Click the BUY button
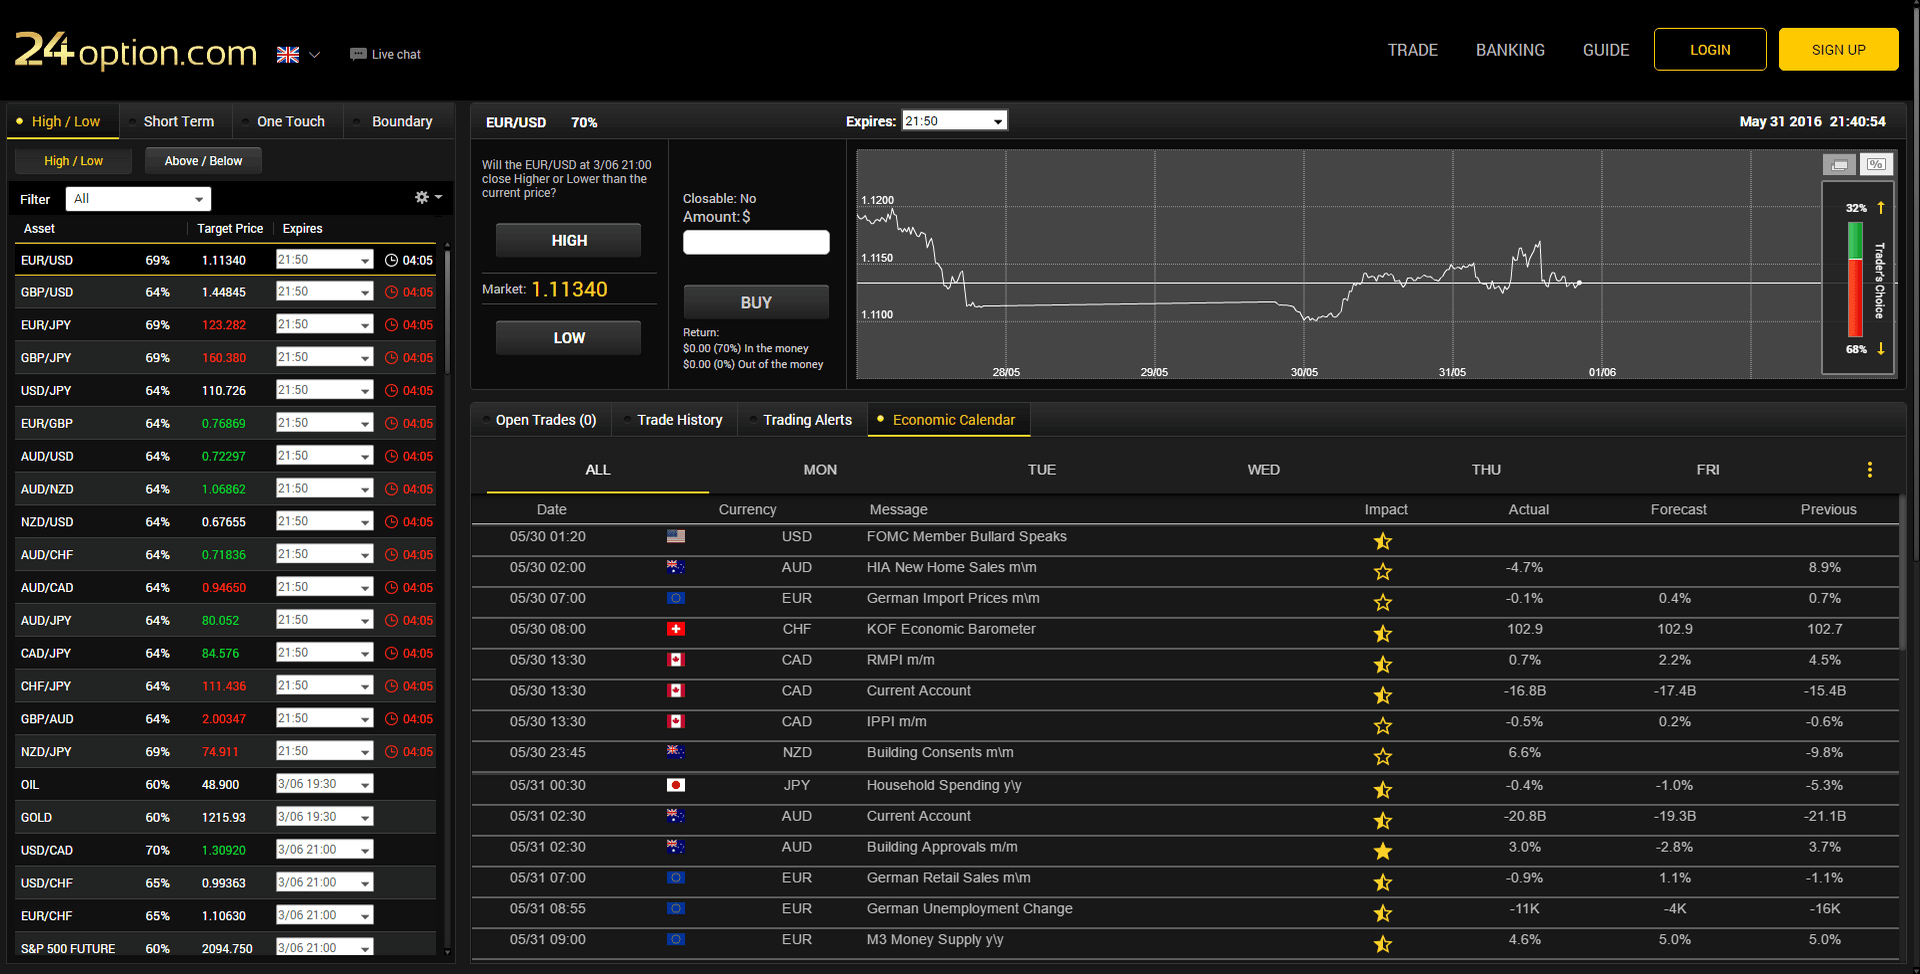The width and height of the screenshot is (1920, 974). coord(756,302)
